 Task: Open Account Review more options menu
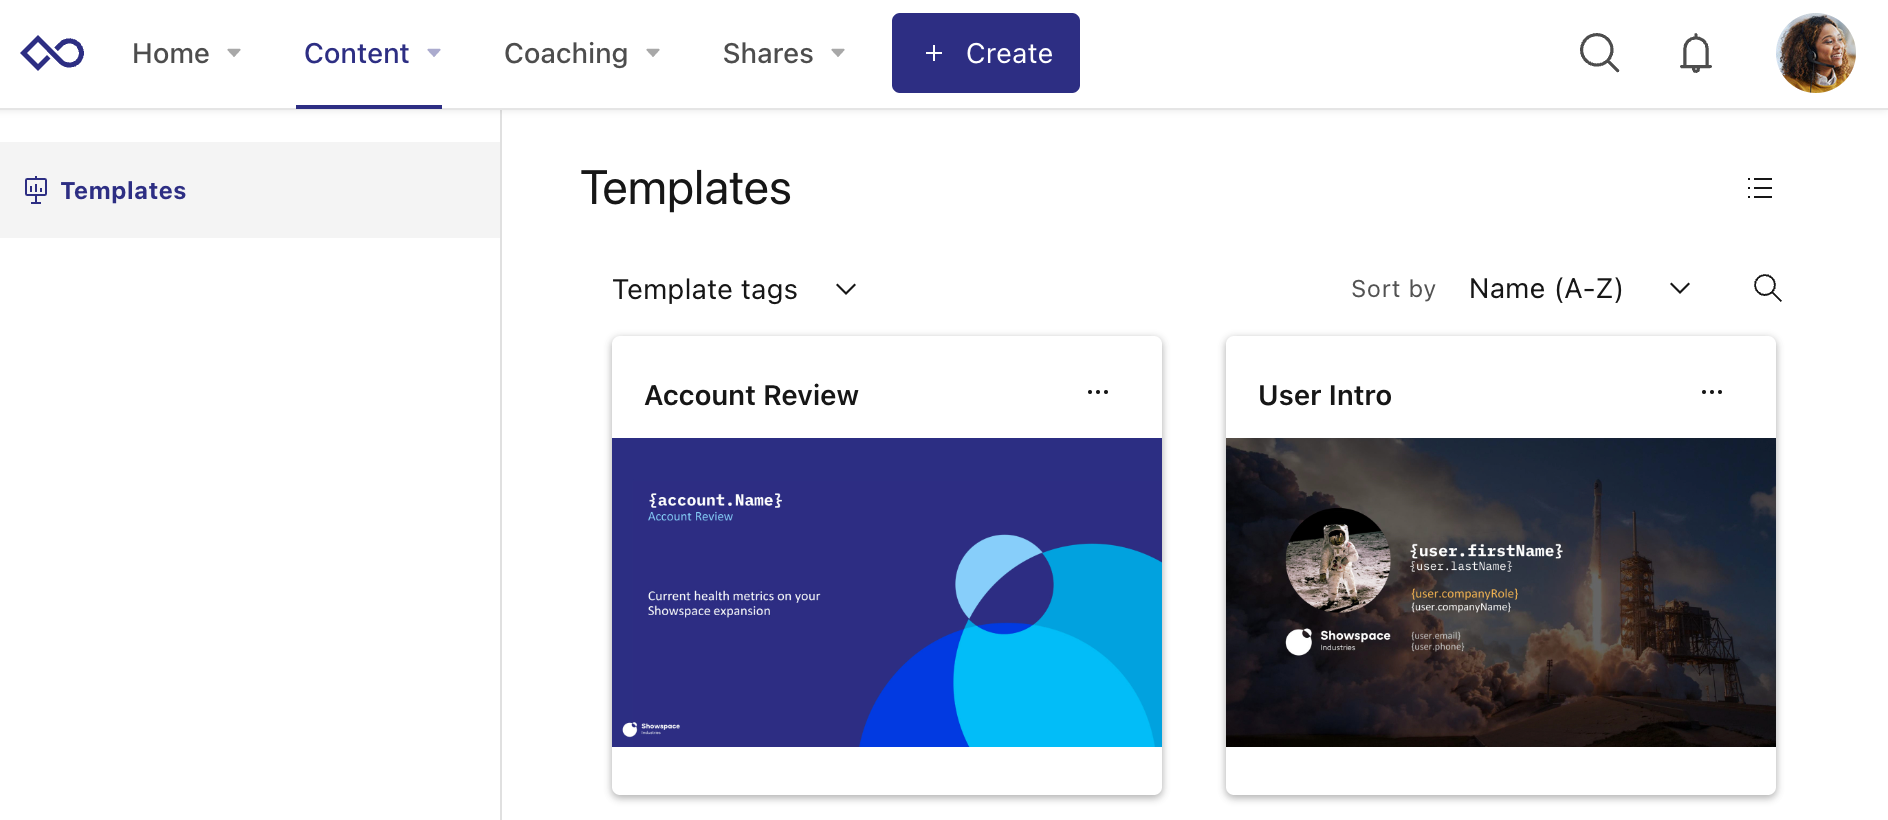(1098, 392)
